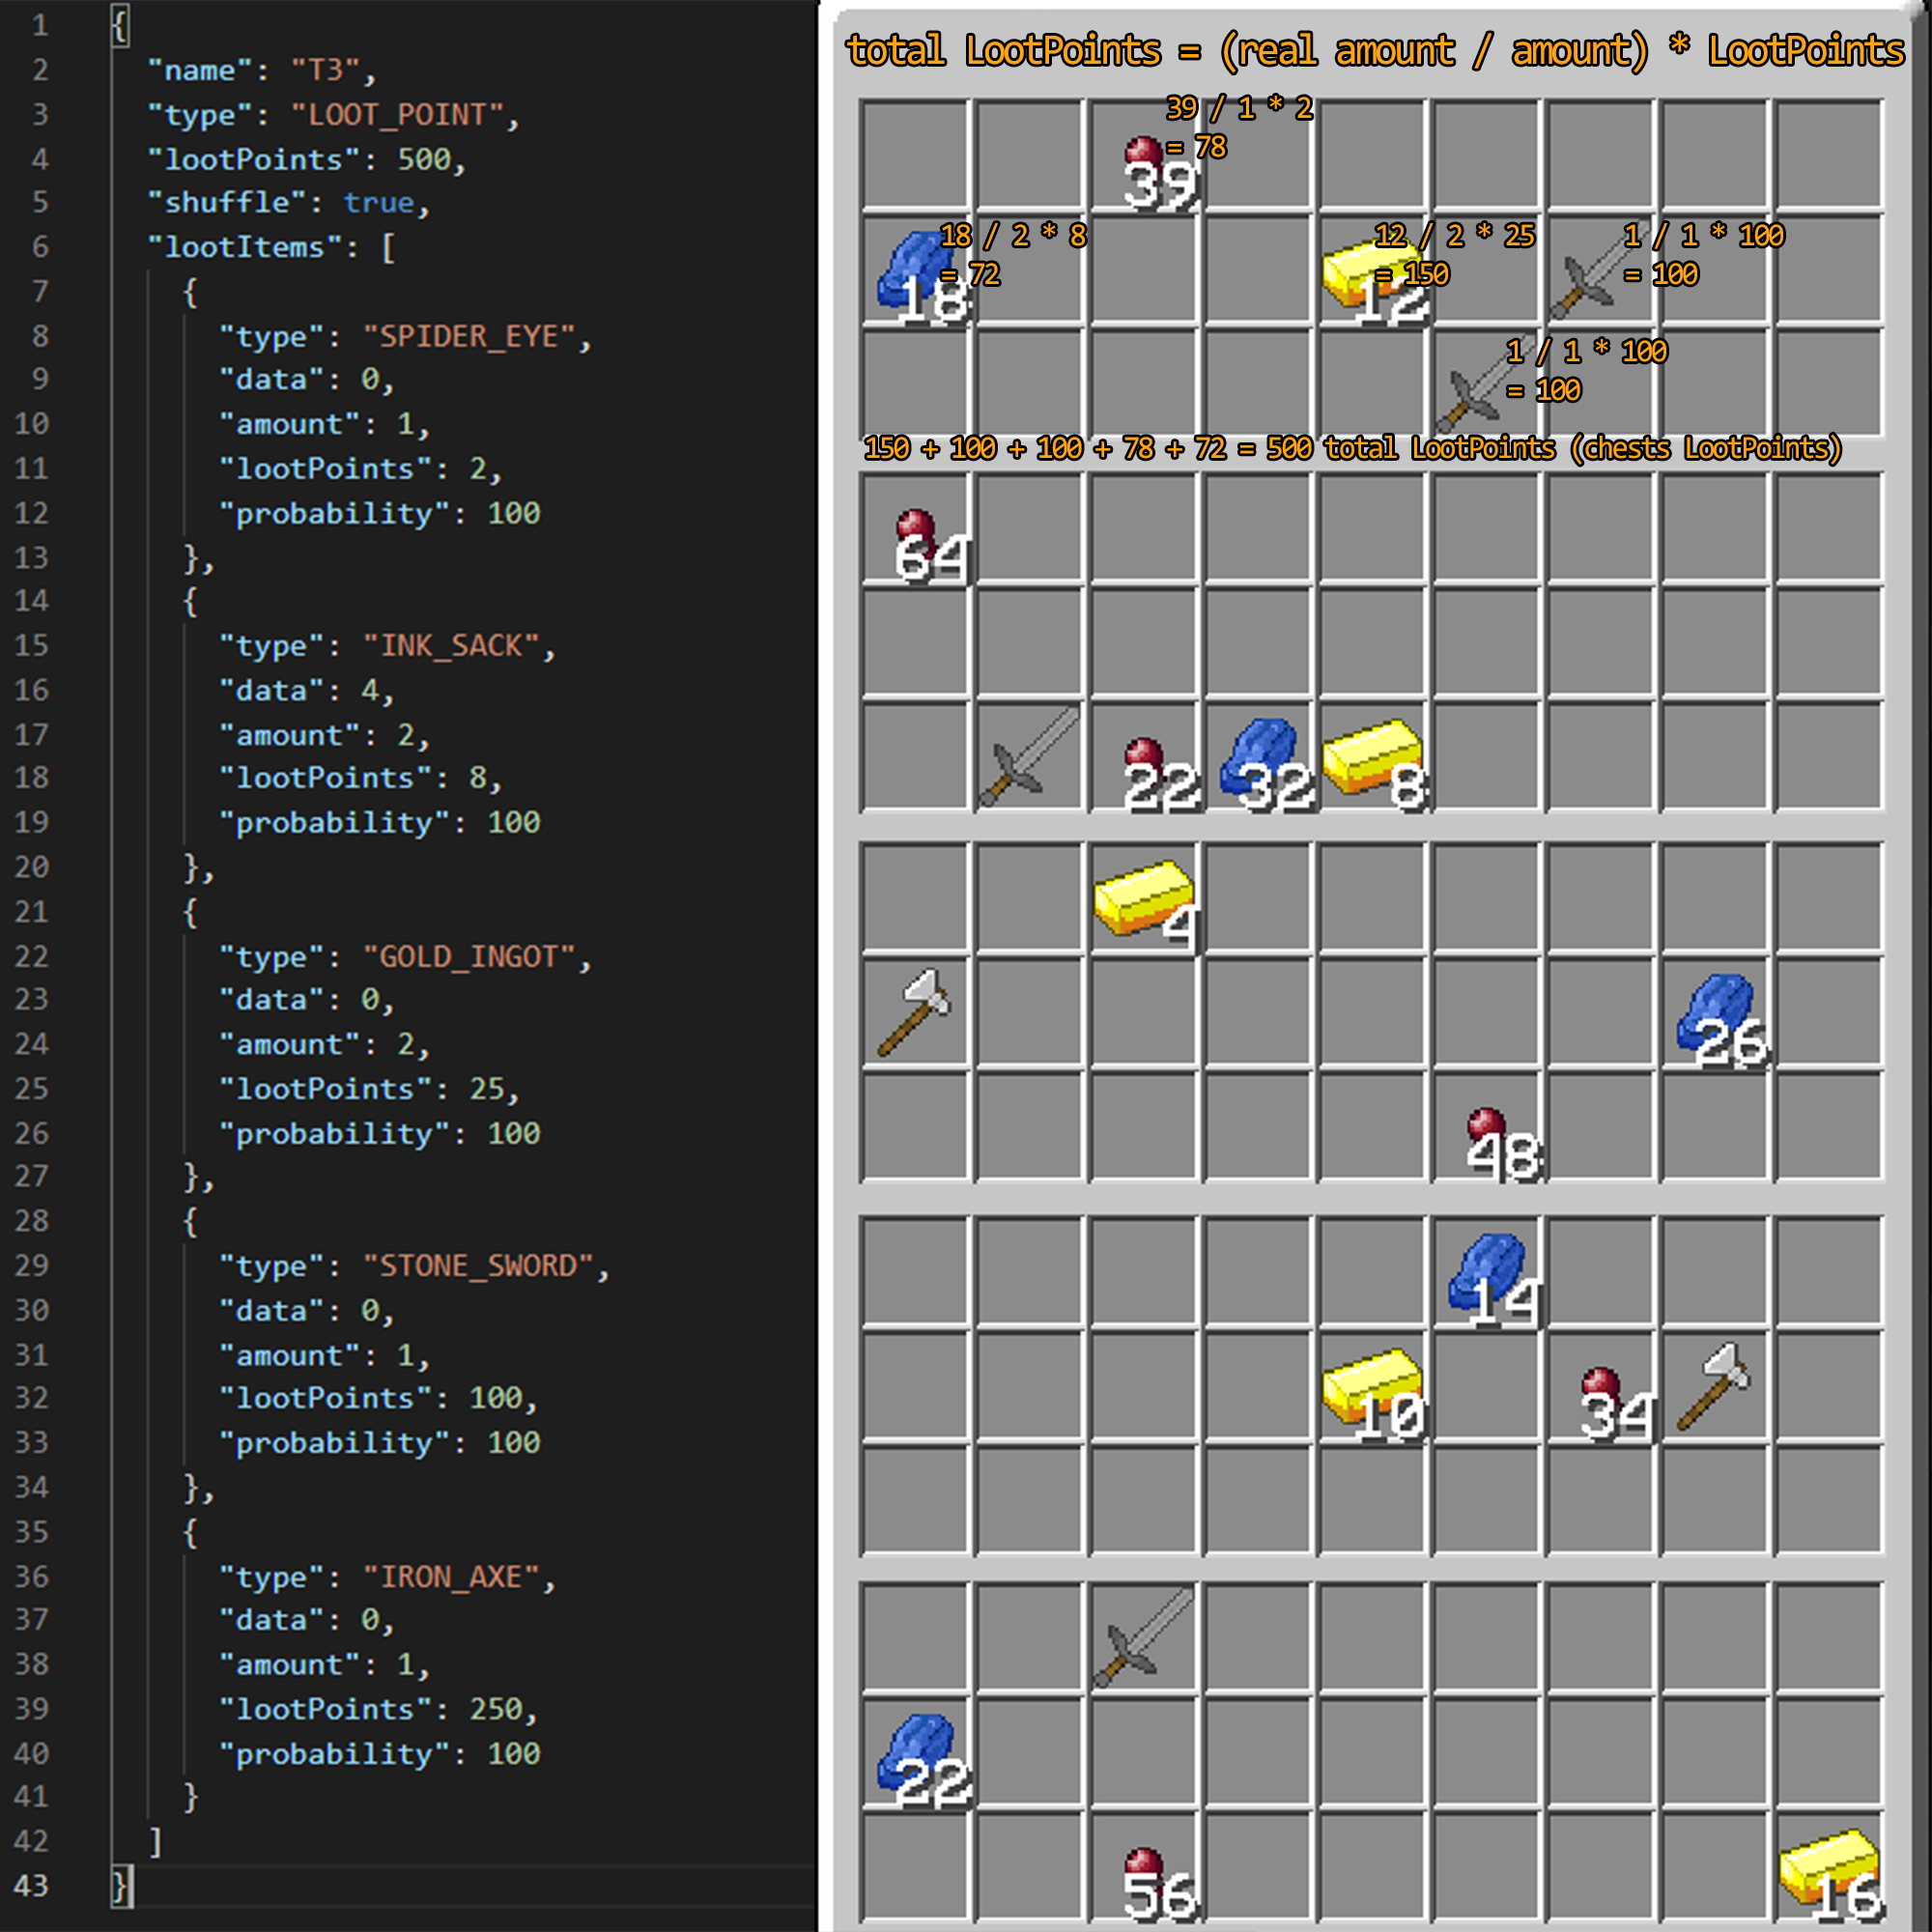Click the 500 total LootPoints sum text
1932x1932 pixels.
pos(1352,447)
